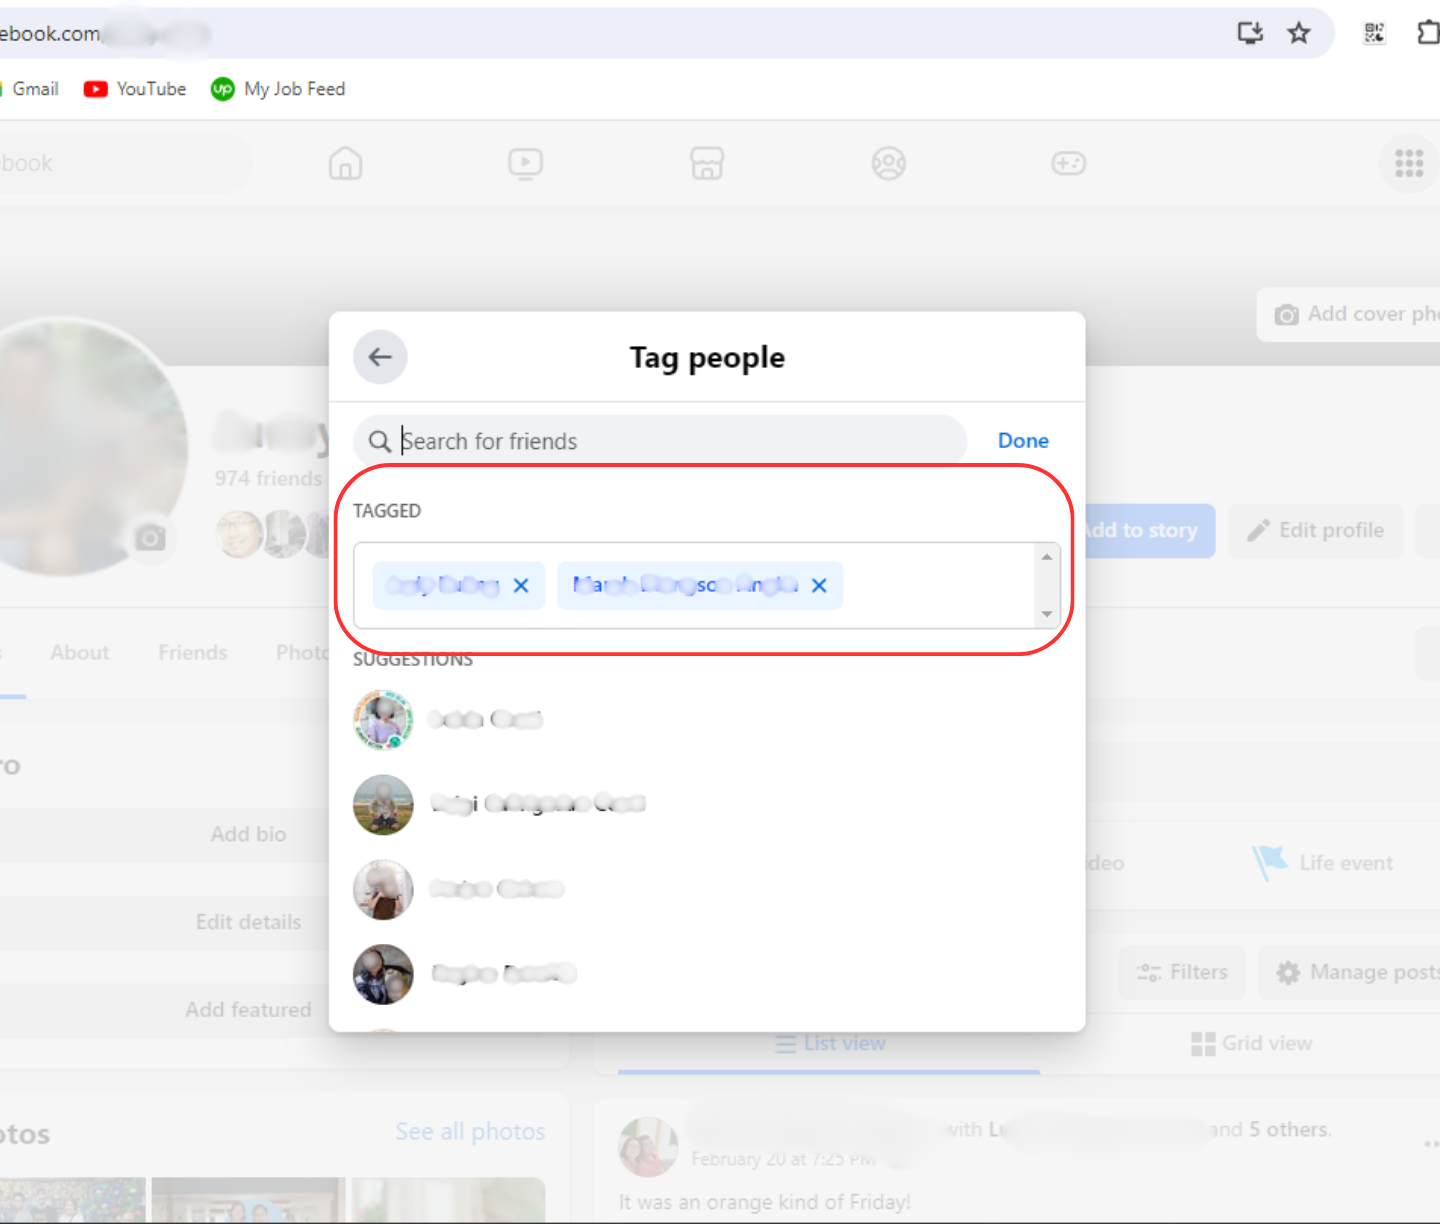Click the List view lines icon
This screenshot has height=1224, width=1440.
(x=785, y=1044)
